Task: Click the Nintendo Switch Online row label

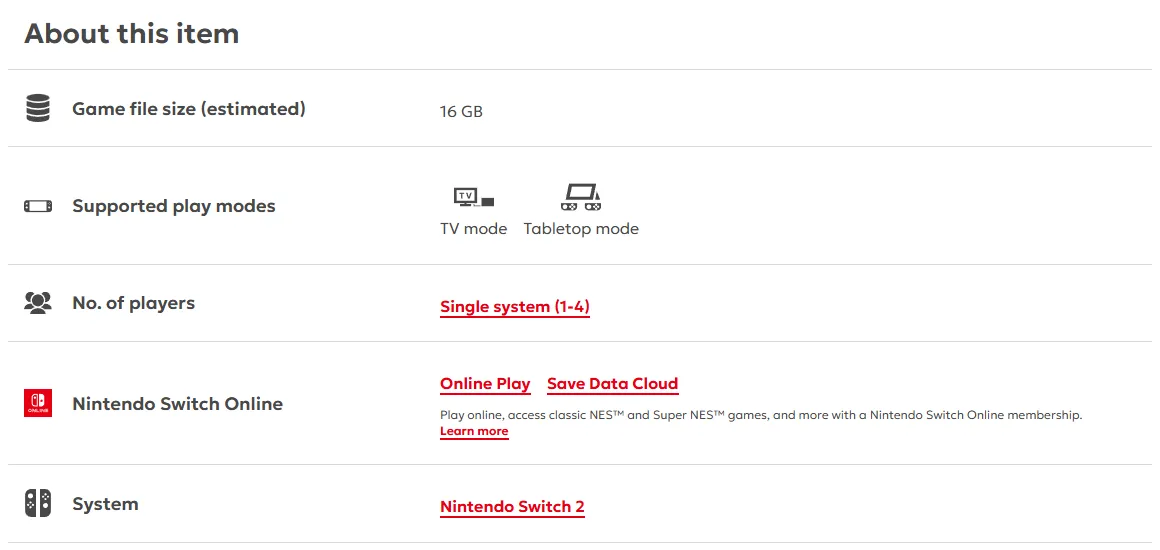Action: tap(178, 403)
